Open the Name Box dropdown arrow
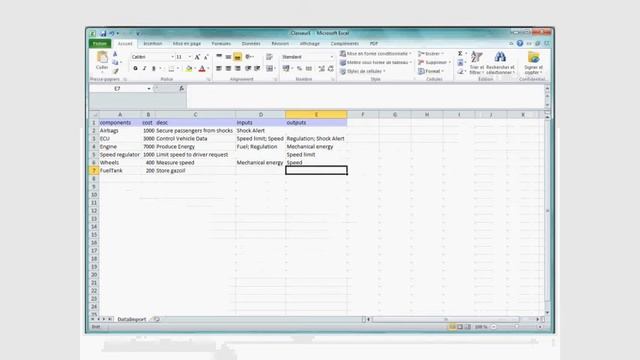The image size is (640, 360). (x=149, y=89)
